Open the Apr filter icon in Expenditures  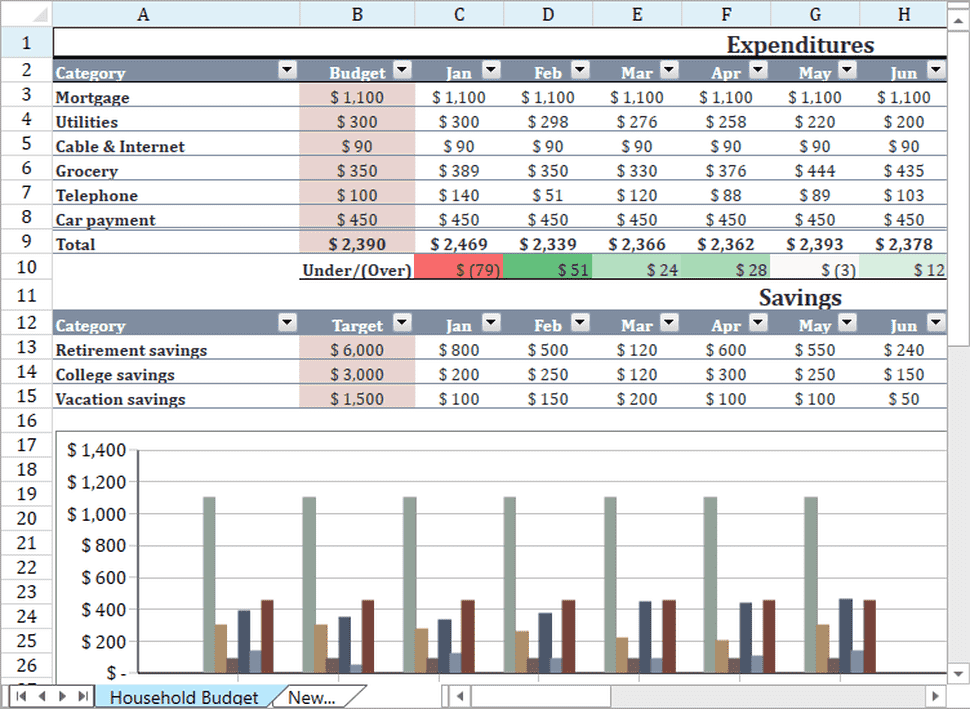757,71
